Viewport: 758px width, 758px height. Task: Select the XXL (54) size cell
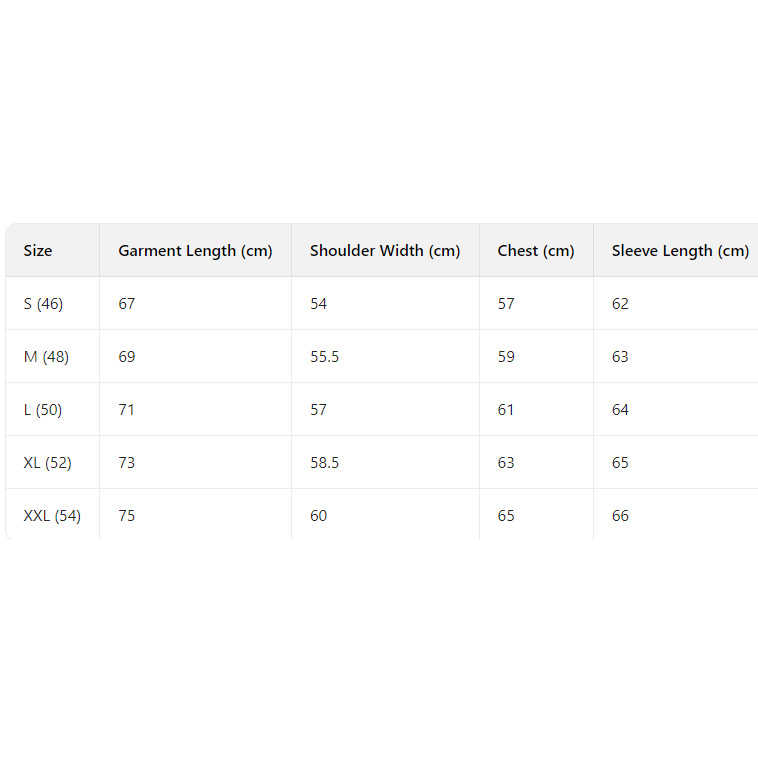(x=52, y=516)
